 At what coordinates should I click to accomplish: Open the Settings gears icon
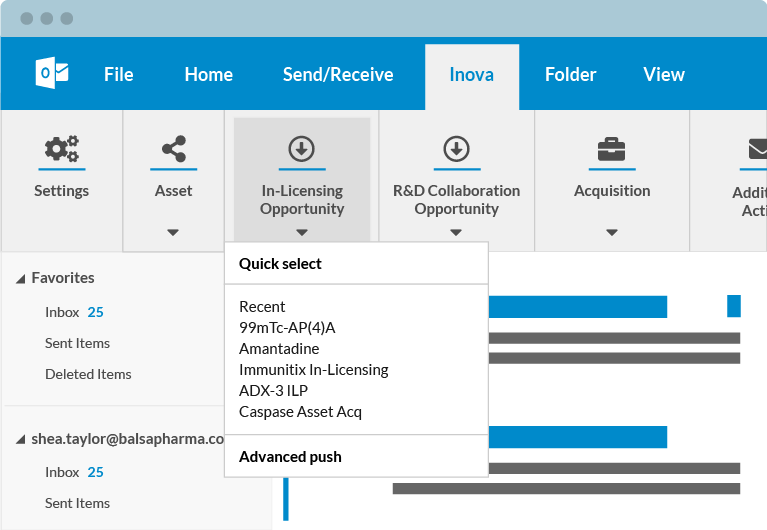pyautogui.click(x=62, y=148)
